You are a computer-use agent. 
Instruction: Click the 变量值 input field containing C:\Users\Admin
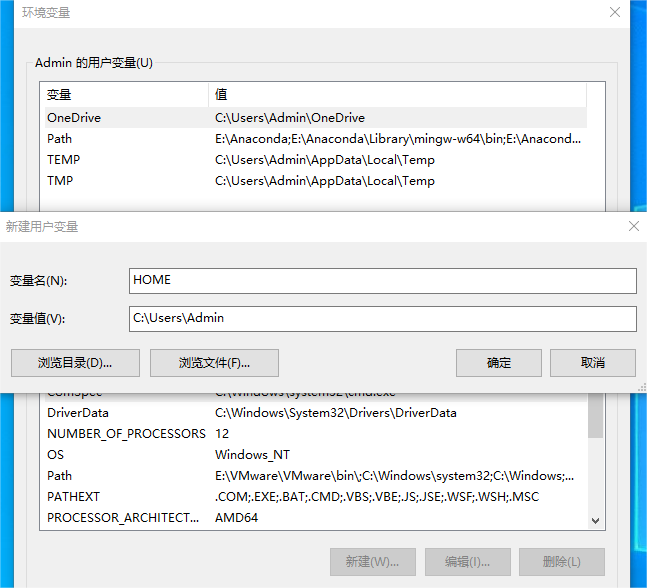(382, 318)
